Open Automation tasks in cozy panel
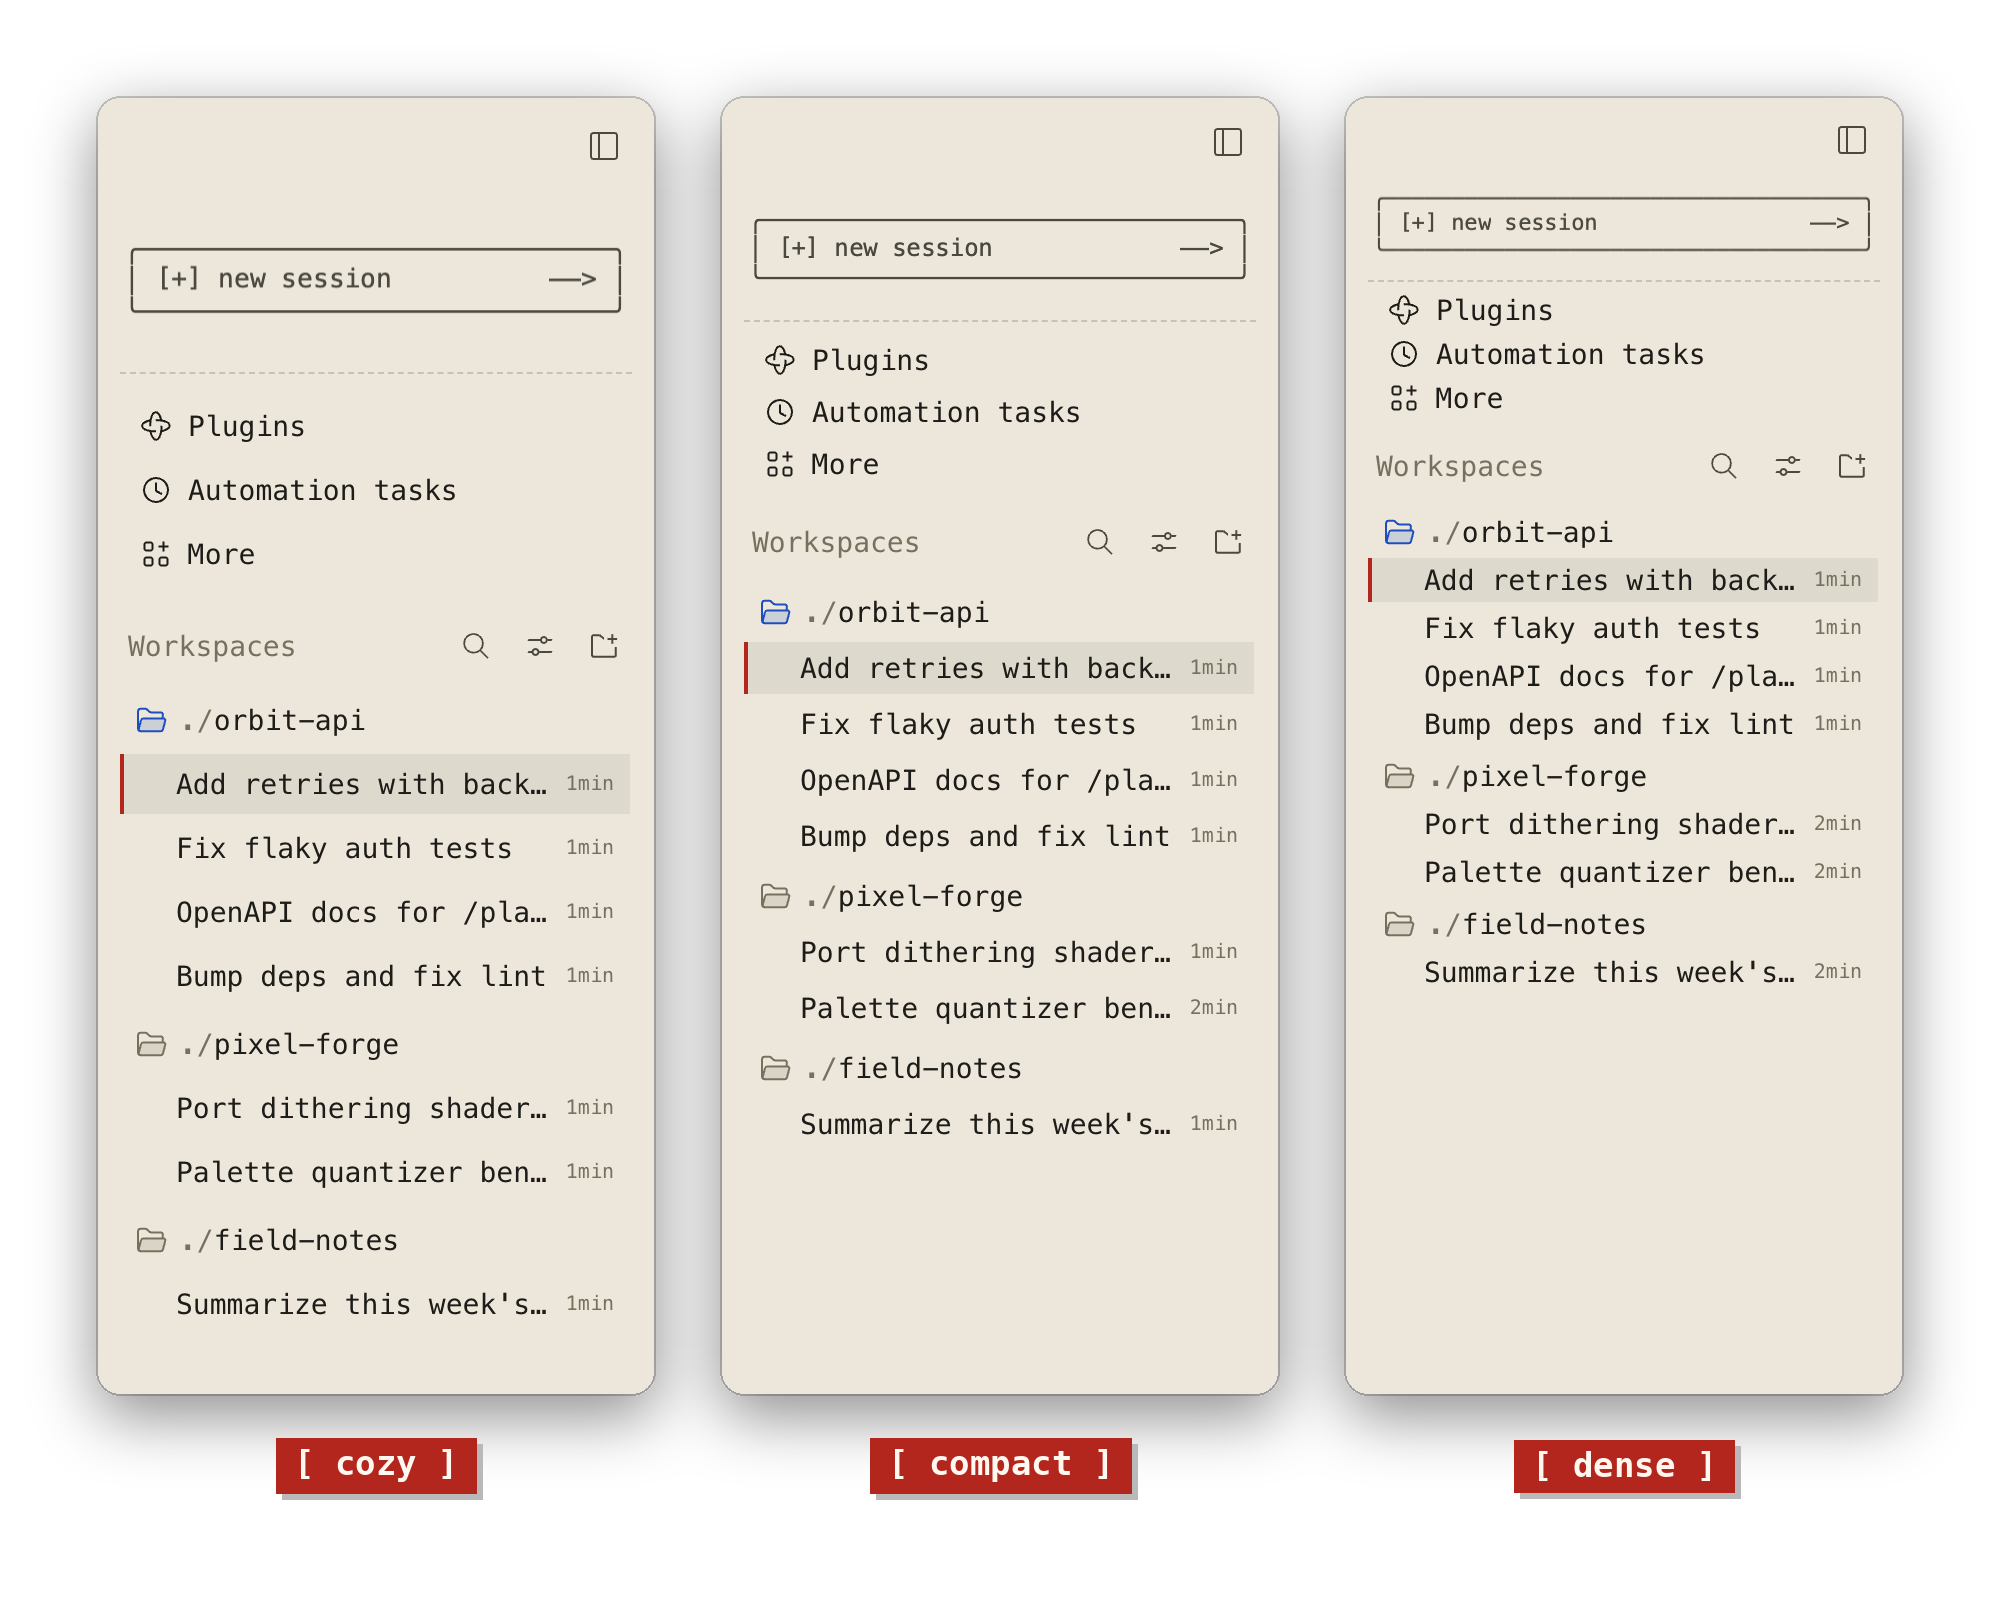 (x=376, y=490)
